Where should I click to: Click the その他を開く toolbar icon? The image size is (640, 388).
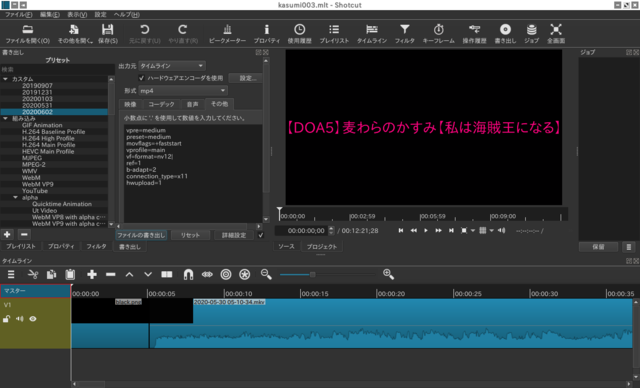pos(74,33)
